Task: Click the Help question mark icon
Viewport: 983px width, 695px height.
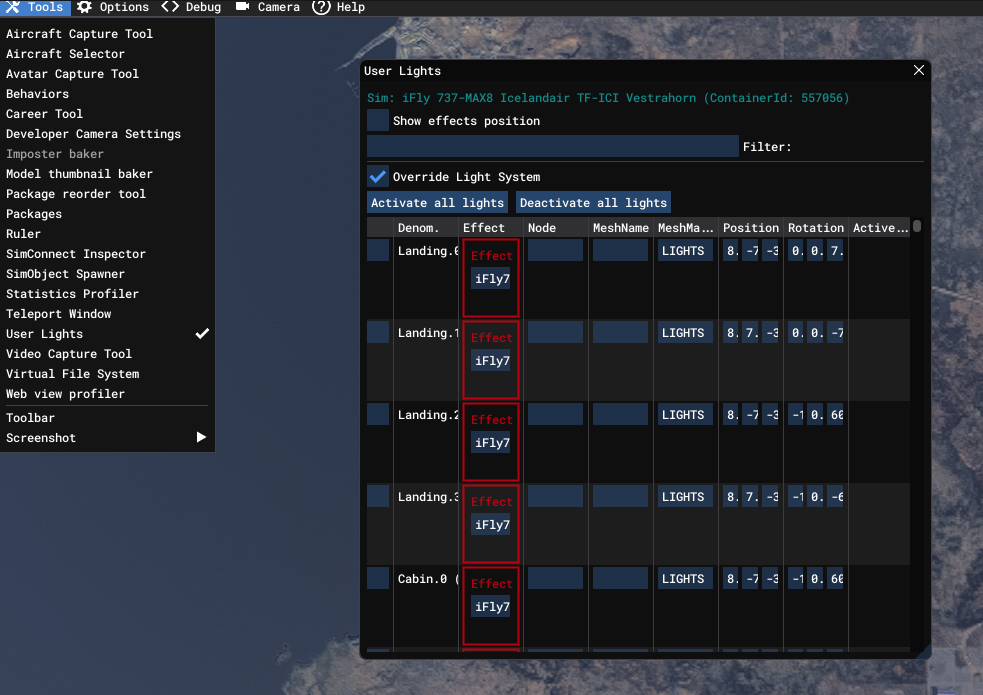Action: [x=321, y=7]
